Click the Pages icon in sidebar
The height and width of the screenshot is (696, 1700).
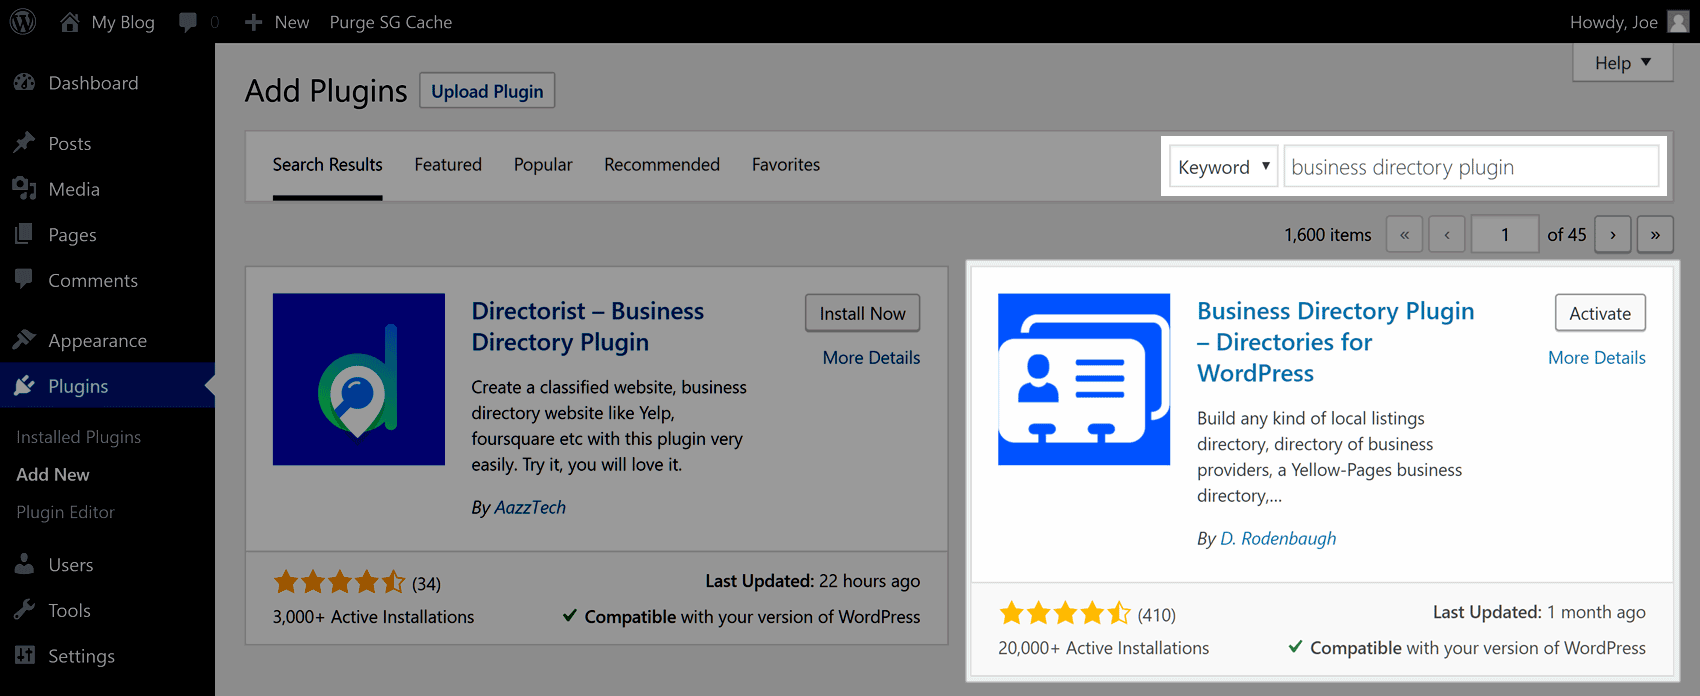pyautogui.click(x=25, y=235)
